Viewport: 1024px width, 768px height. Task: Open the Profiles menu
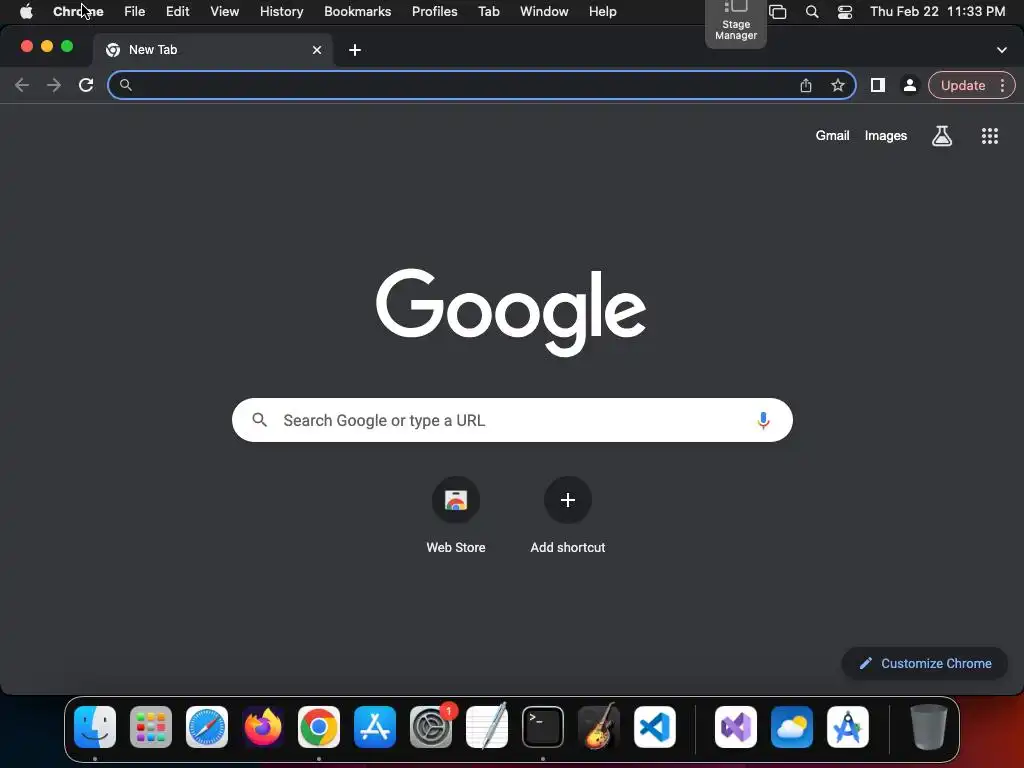[x=434, y=12]
